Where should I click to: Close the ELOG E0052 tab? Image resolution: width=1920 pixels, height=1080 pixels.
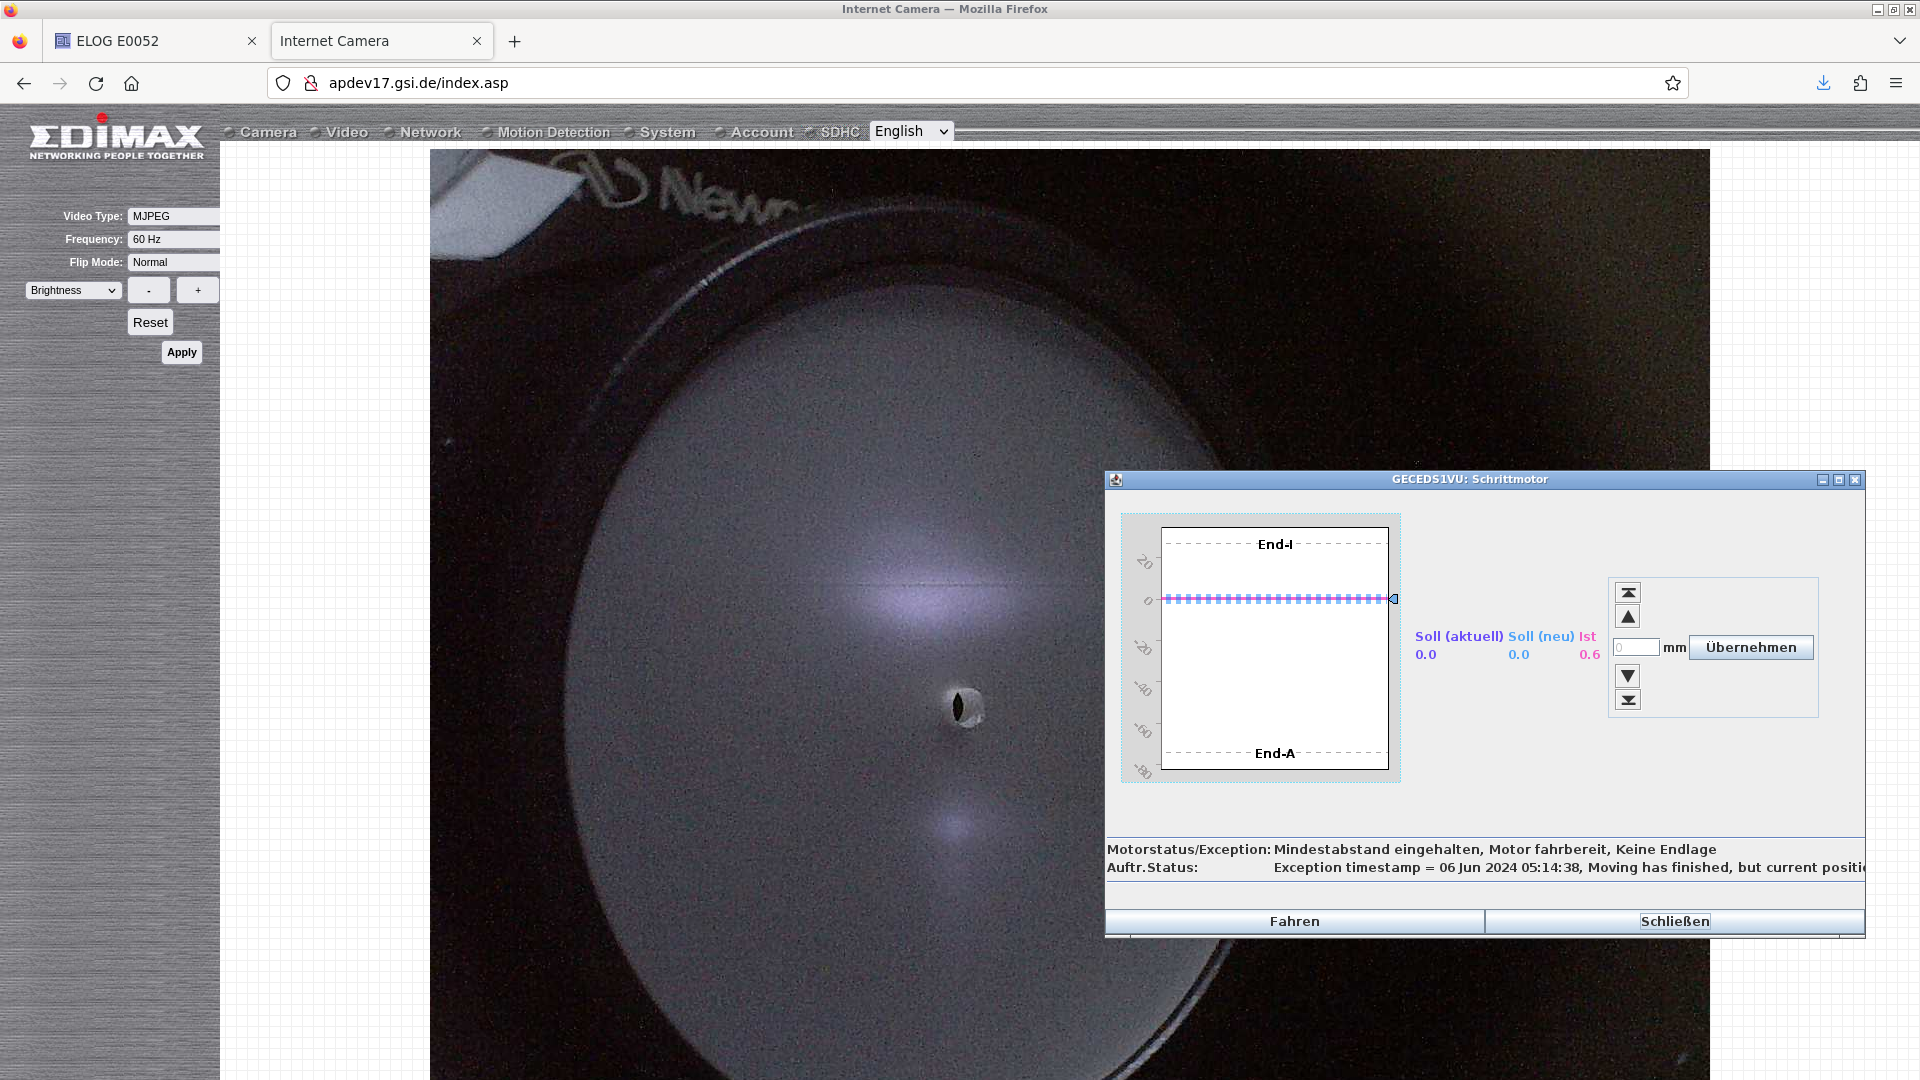tap(252, 41)
